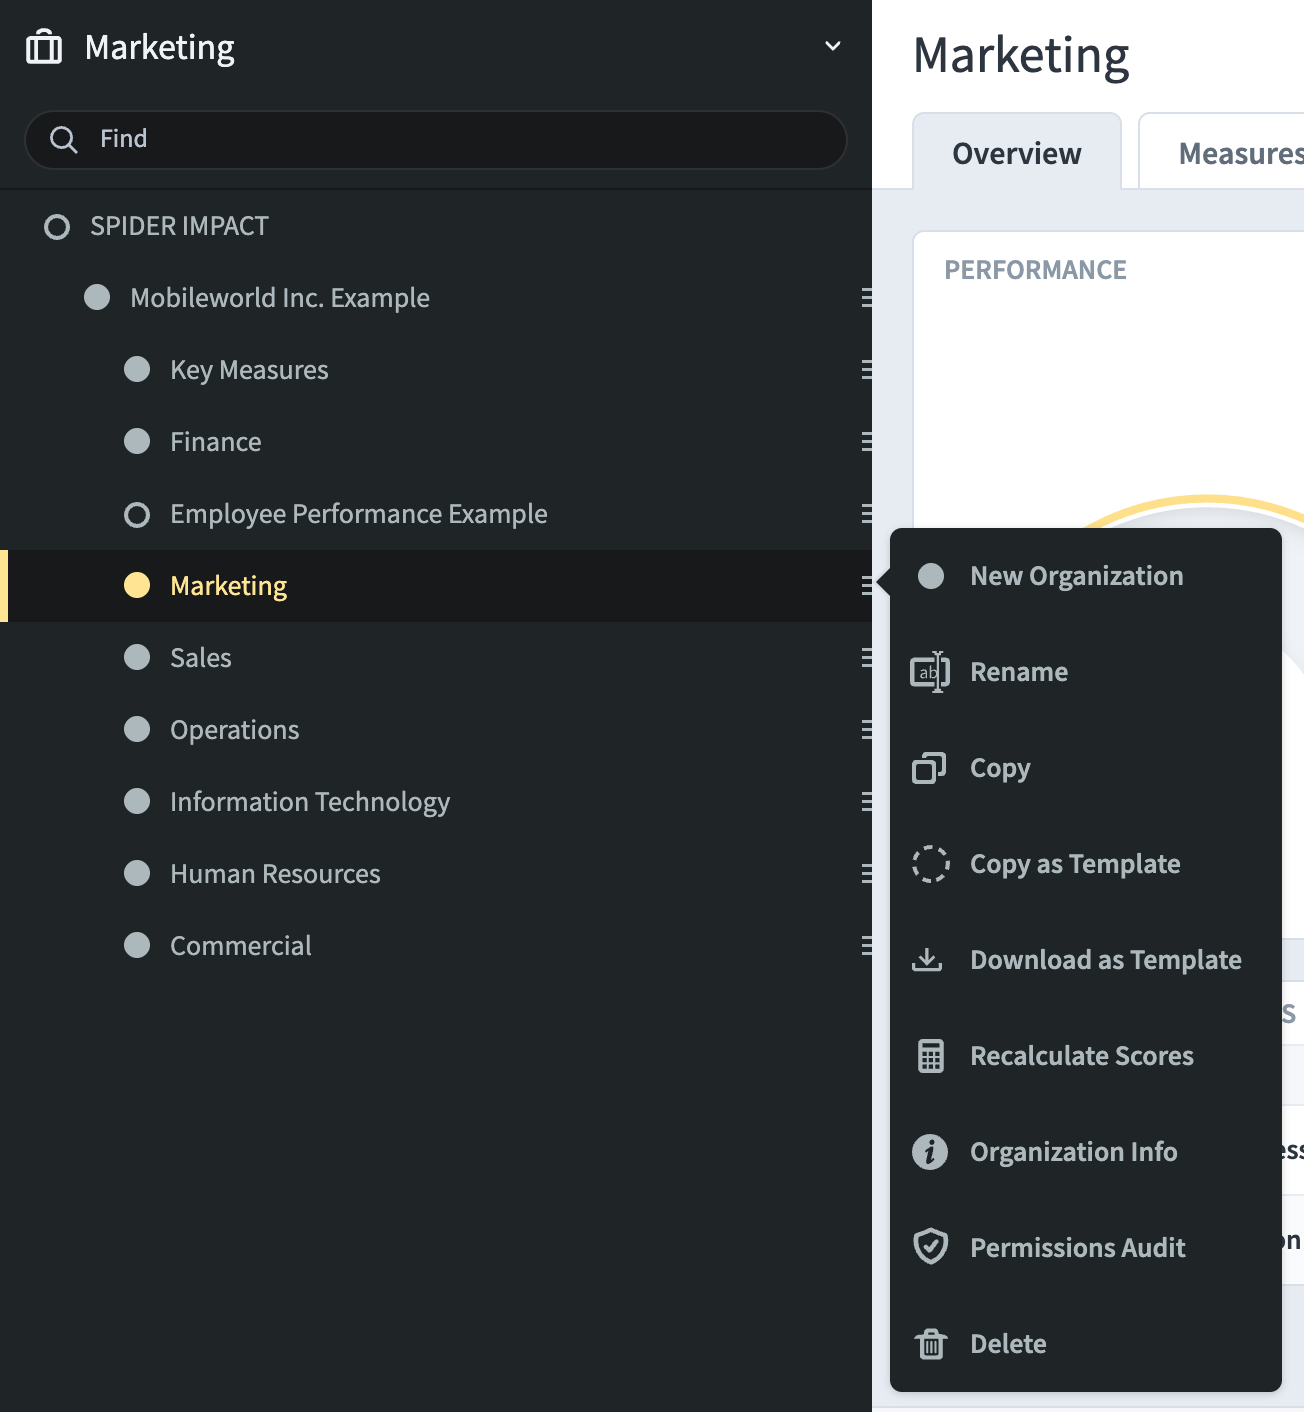
Task: Click the Rename text-cursor icon
Action: (930, 672)
